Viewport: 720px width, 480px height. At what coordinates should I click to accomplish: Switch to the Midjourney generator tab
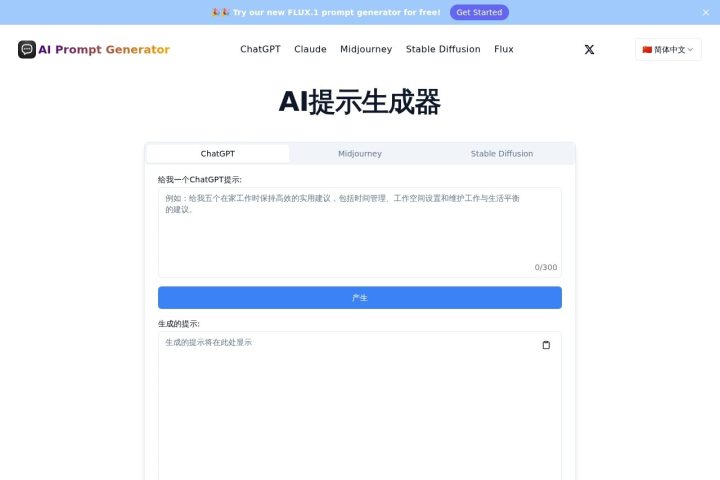pos(360,153)
